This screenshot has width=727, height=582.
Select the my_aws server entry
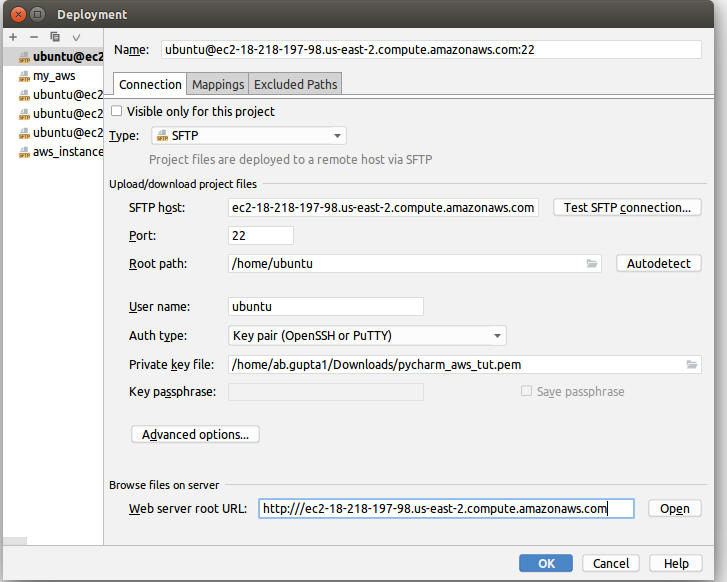pyautogui.click(x=53, y=76)
